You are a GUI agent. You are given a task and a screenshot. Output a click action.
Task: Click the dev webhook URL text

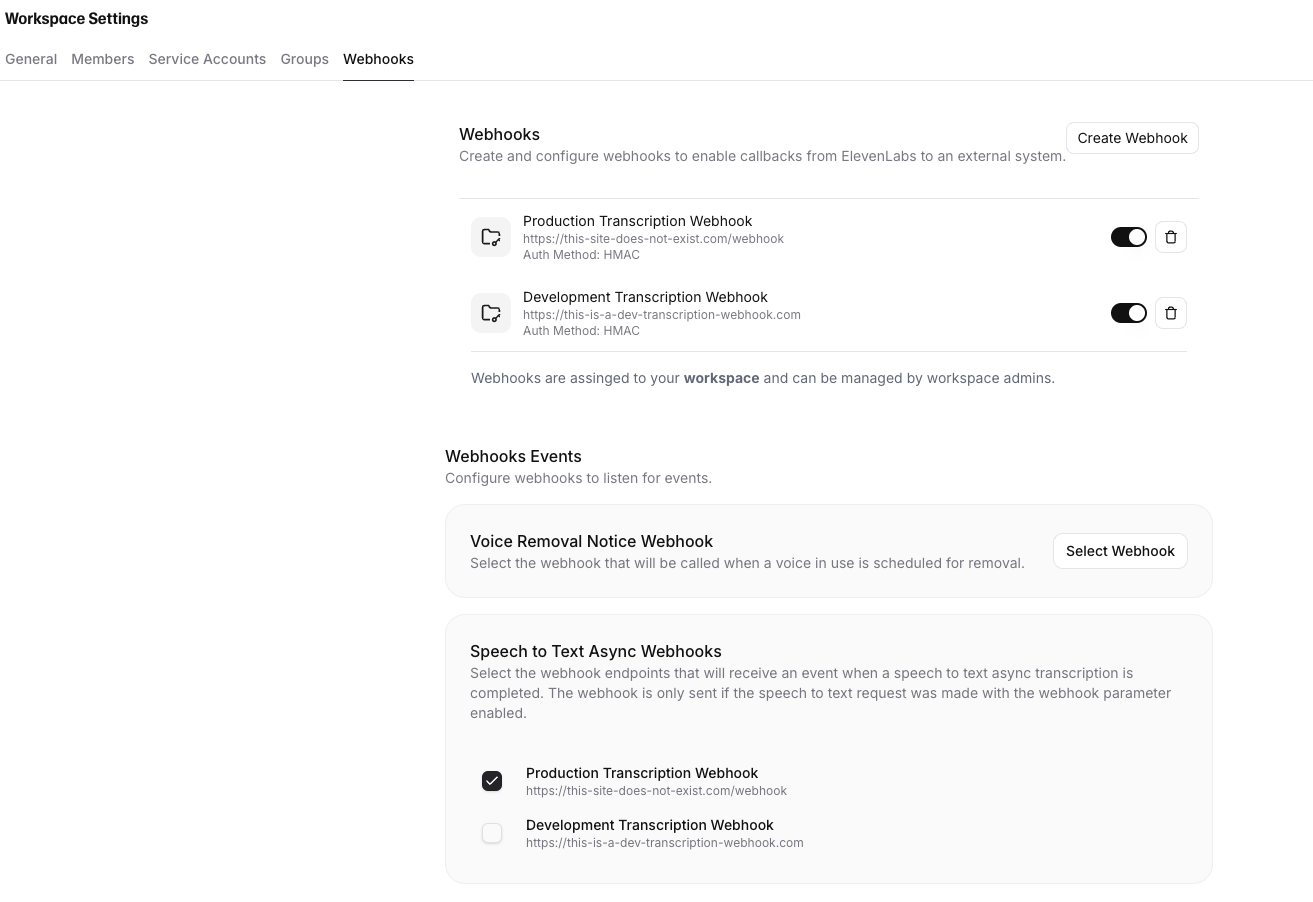coord(661,314)
